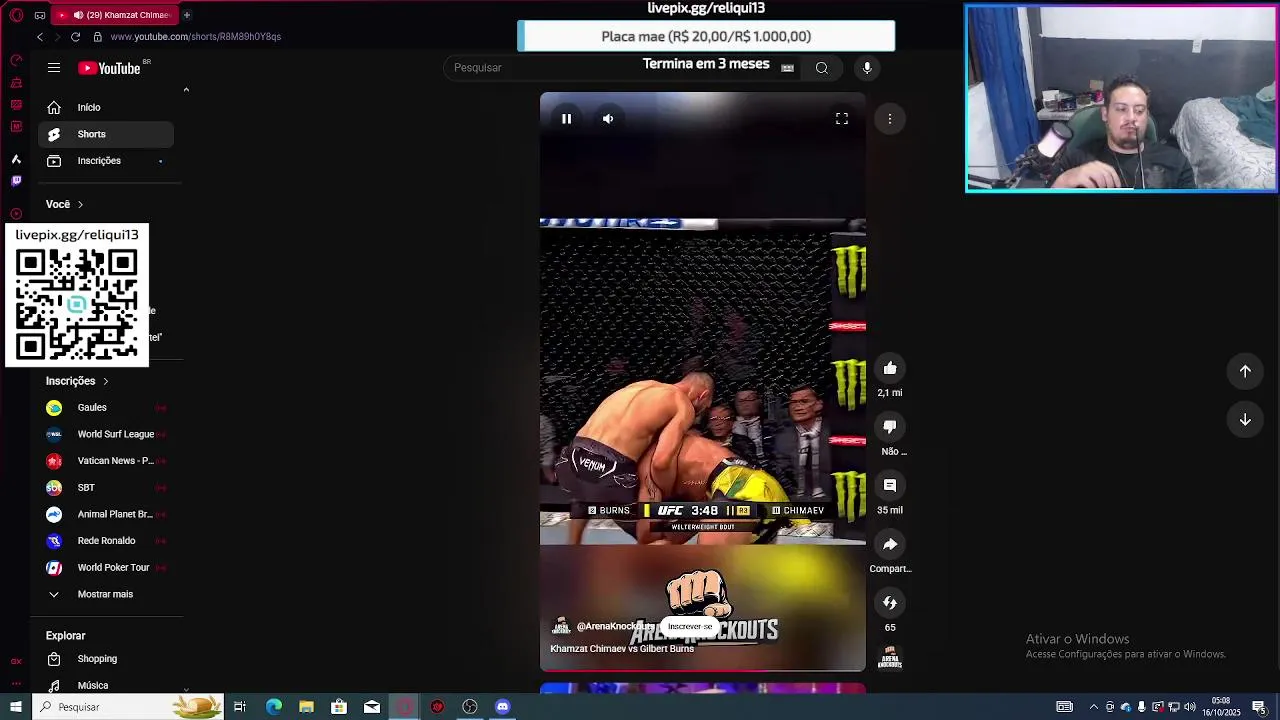The height and width of the screenshot is (720, 1280).
Task: Open the Short's comments (35 mil)
Action: point(890,485)
